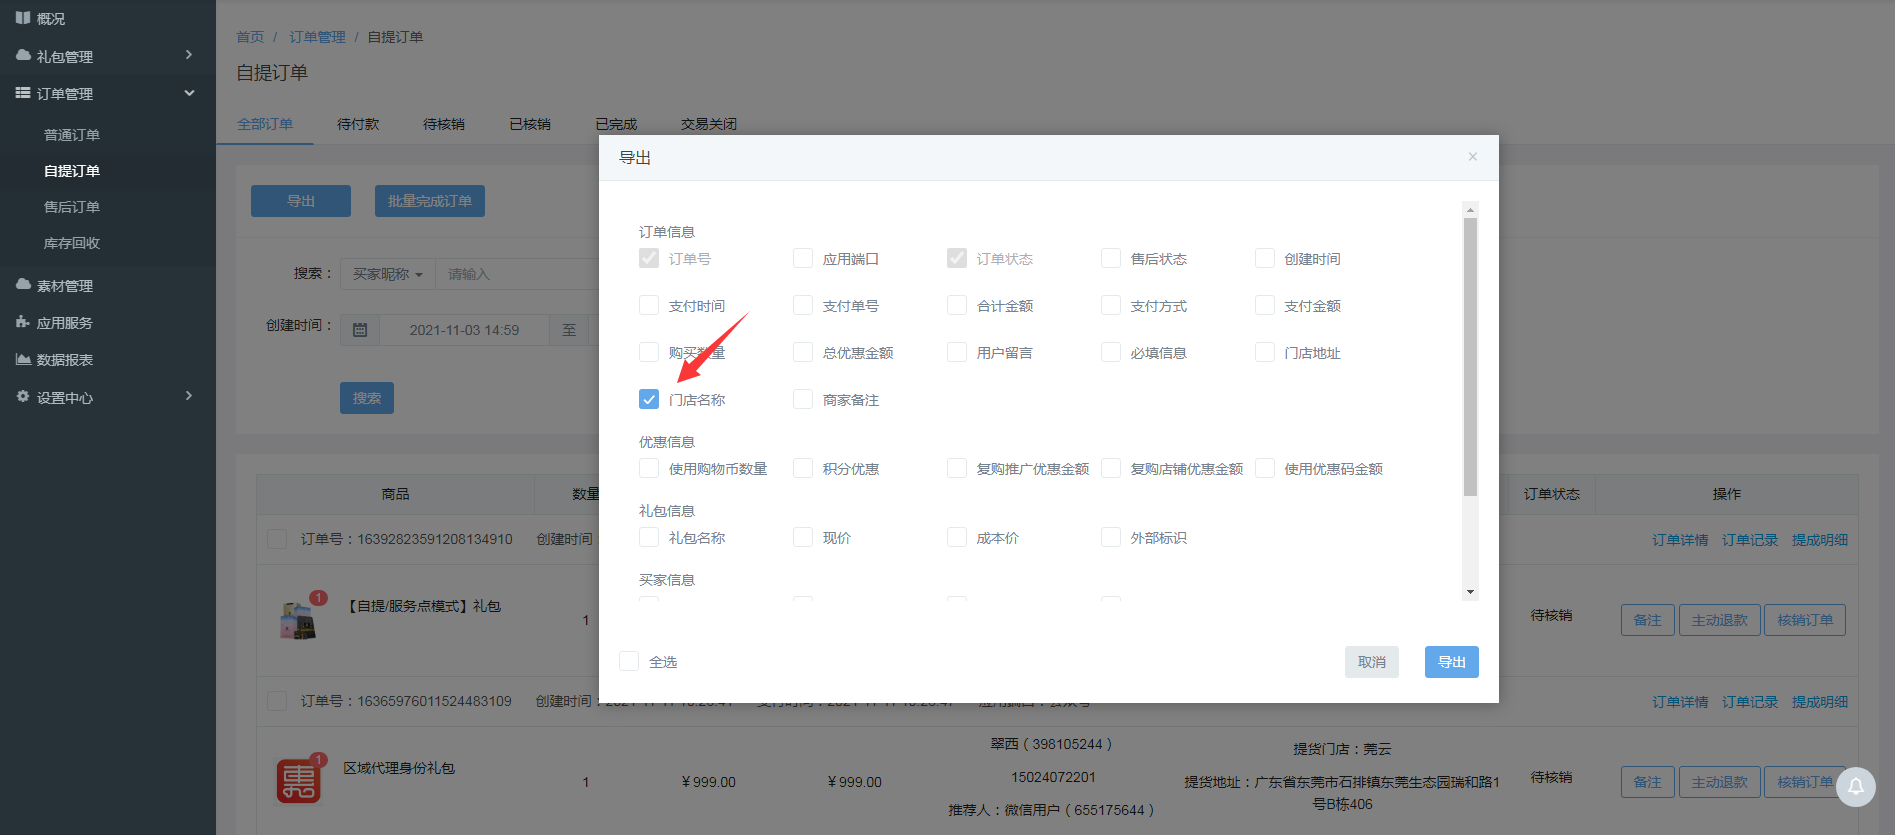The height and width of the screenshot is (835, 1895).
Task: Open the 区域代理身份礼包 product thumbnail
Action: 298,781
